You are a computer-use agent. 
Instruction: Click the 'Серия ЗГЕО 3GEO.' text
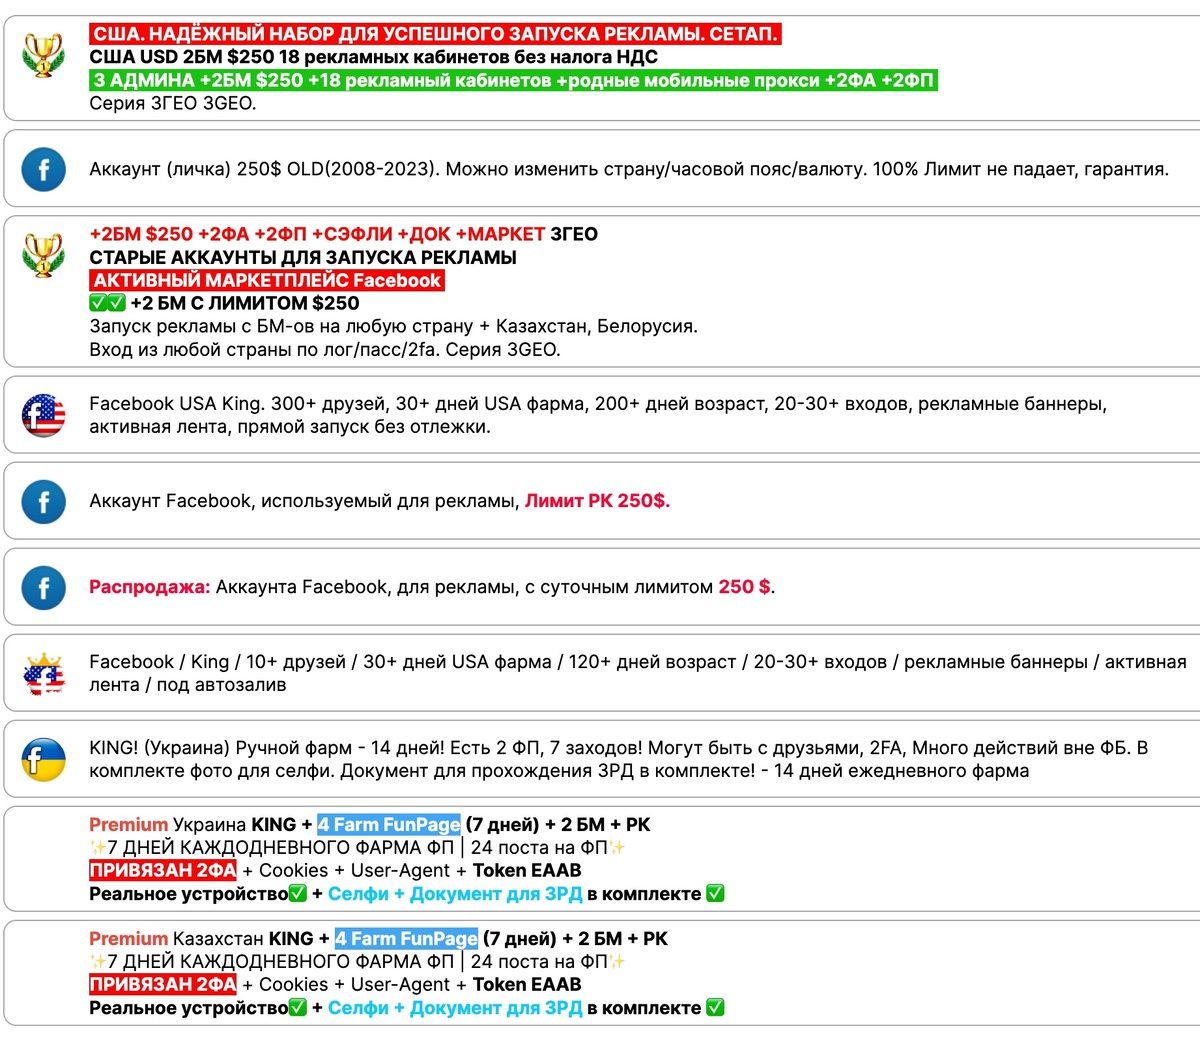coord(173,103)
